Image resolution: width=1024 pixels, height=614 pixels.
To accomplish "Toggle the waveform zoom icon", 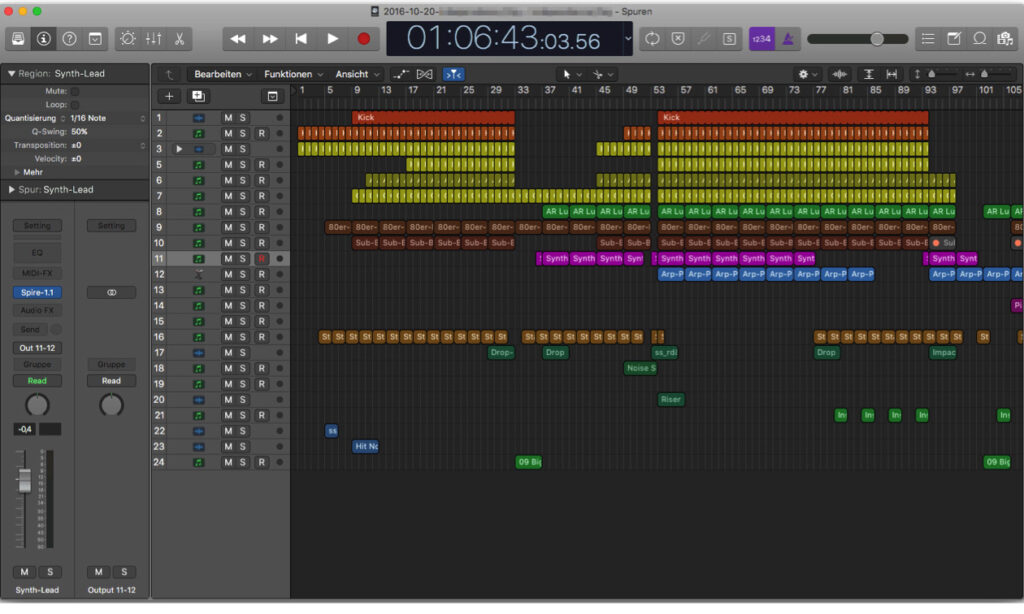I will (x=840, y=74).
